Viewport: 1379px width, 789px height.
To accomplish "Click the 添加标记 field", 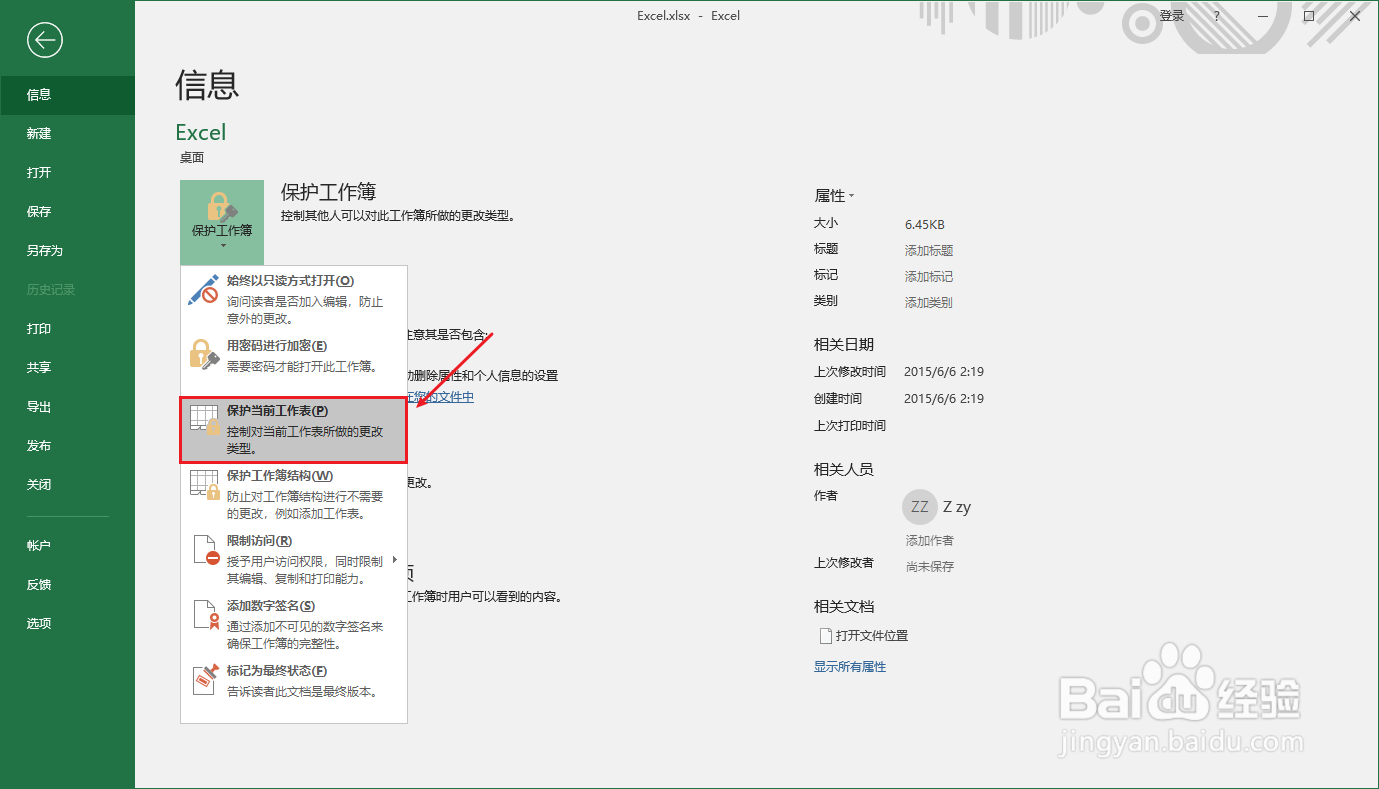I will tap(929, 276).
